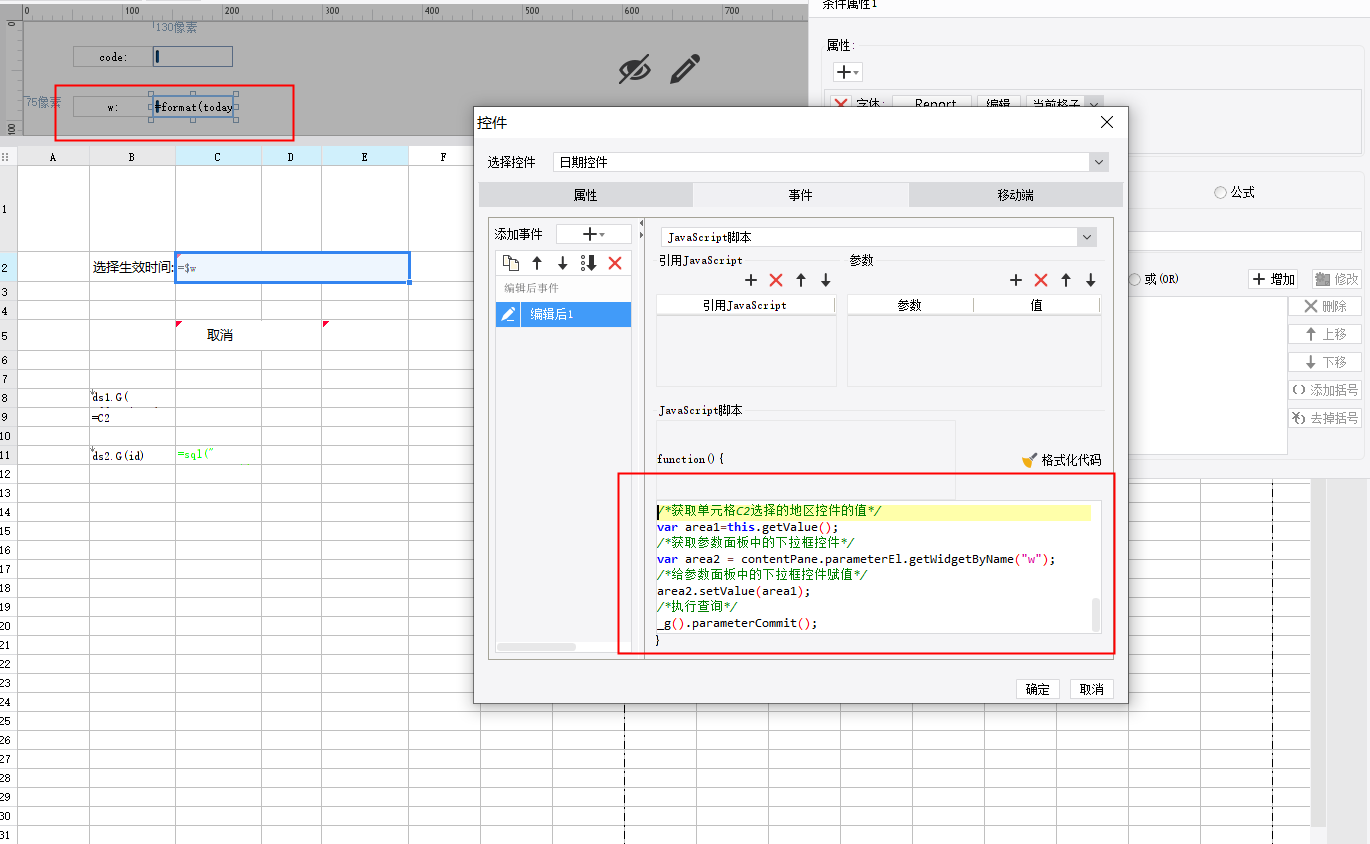Screen dimensions: 1370x844
Task: Toggle the crossed-out eye visibility icon
Action: tap(634, 69)
